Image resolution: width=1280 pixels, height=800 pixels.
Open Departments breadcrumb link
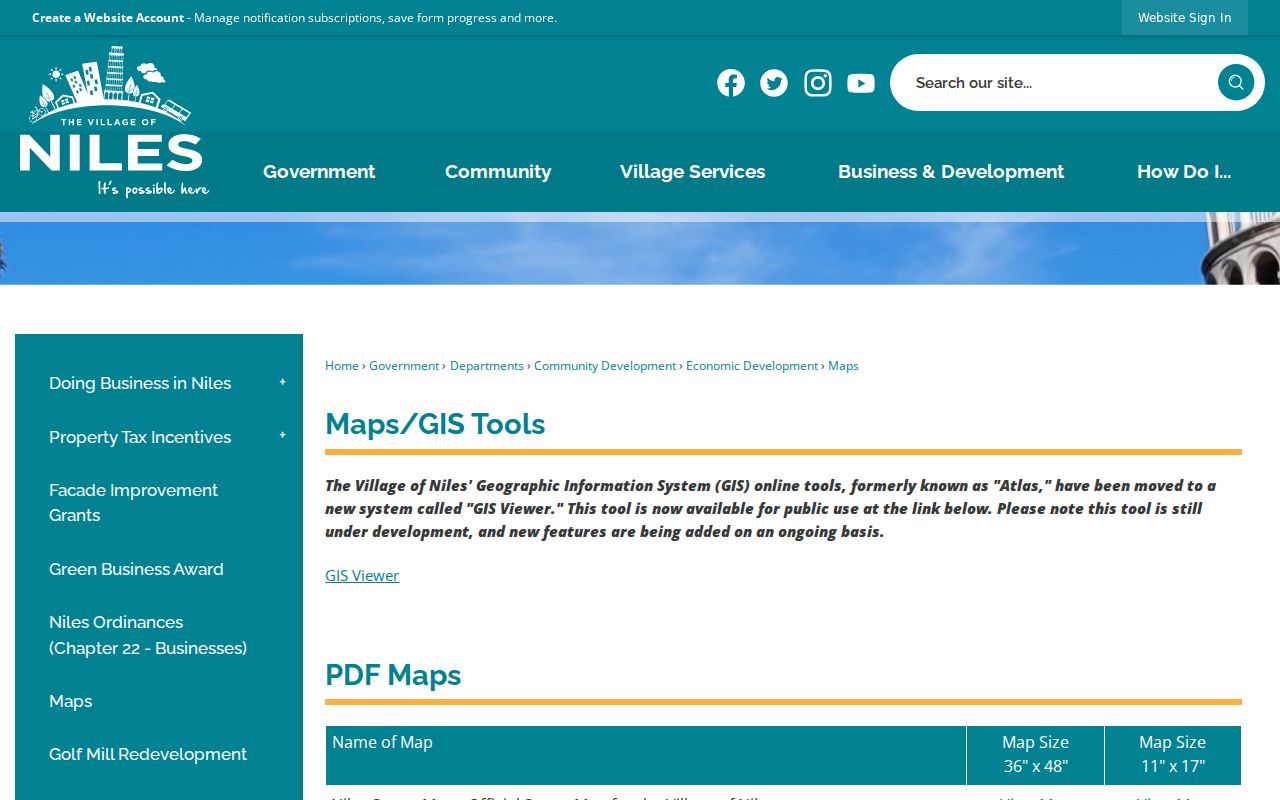tap(487, 366)
